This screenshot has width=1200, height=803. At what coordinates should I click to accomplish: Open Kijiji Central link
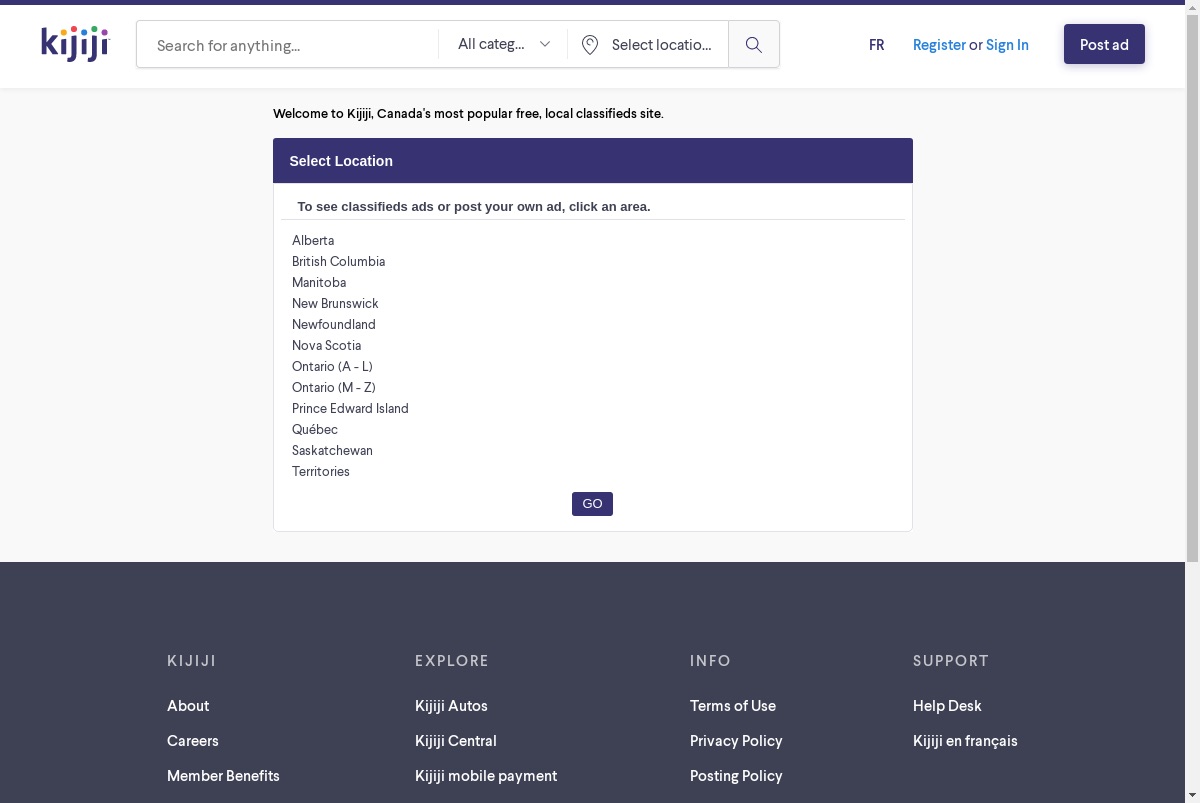point(456,741)
